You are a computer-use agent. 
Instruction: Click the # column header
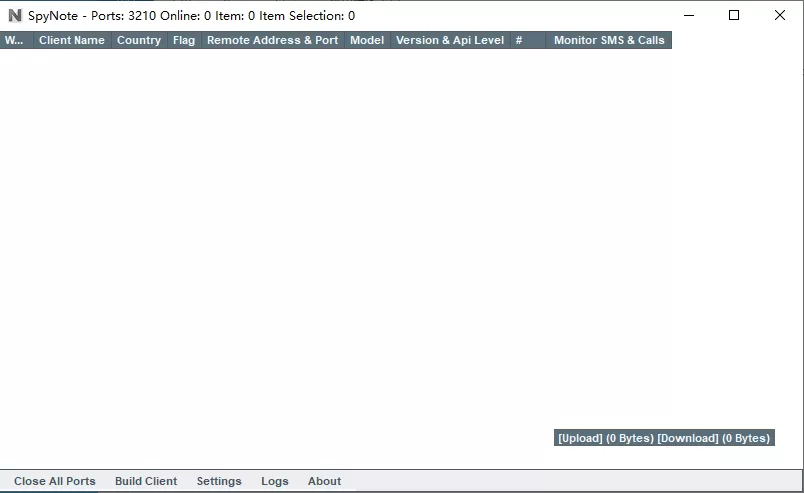point(519,41)
